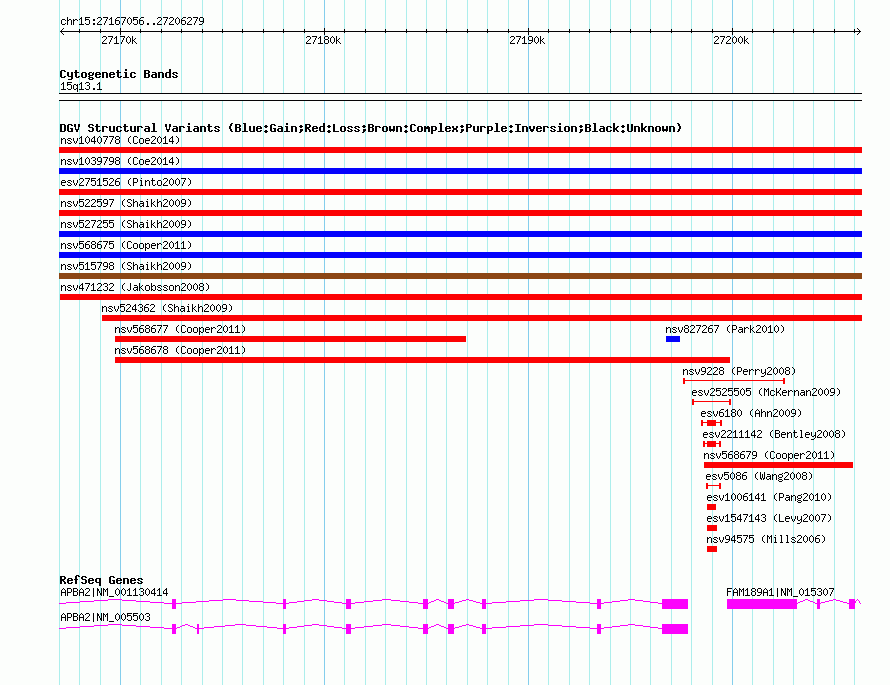Image resolution: width=890 pixels, height=685 pixels.
Task: Select the esv6180 red variant glyph
Action: [711, 423]
